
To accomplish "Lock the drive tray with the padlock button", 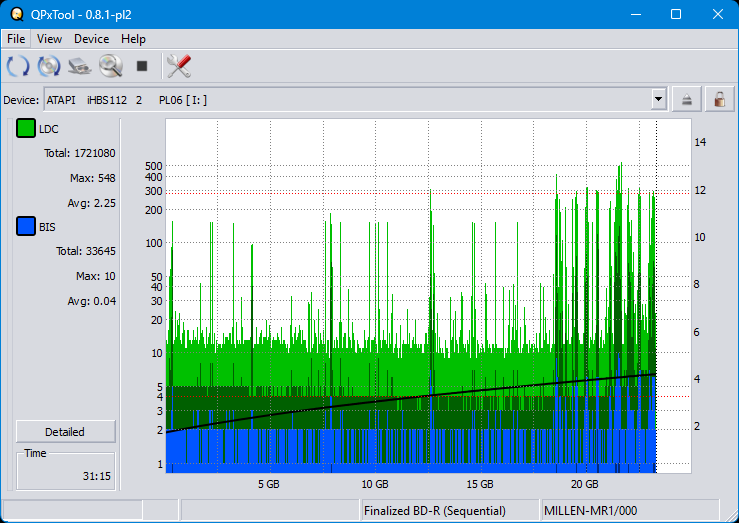I will pos(719,99).
